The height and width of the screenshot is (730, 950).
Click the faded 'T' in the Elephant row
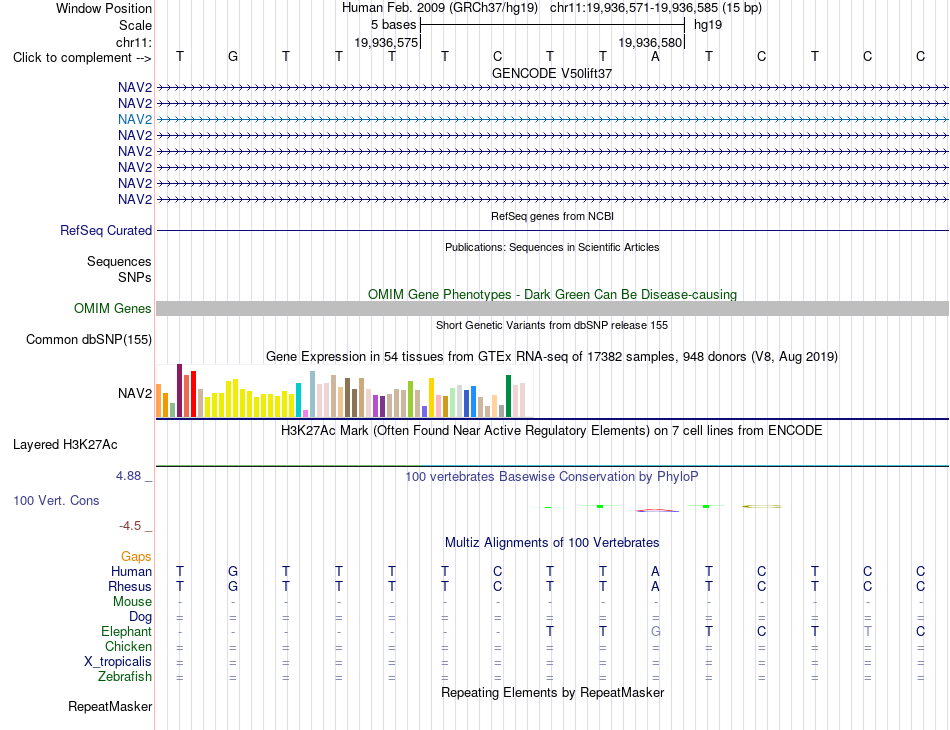point(868,631)
